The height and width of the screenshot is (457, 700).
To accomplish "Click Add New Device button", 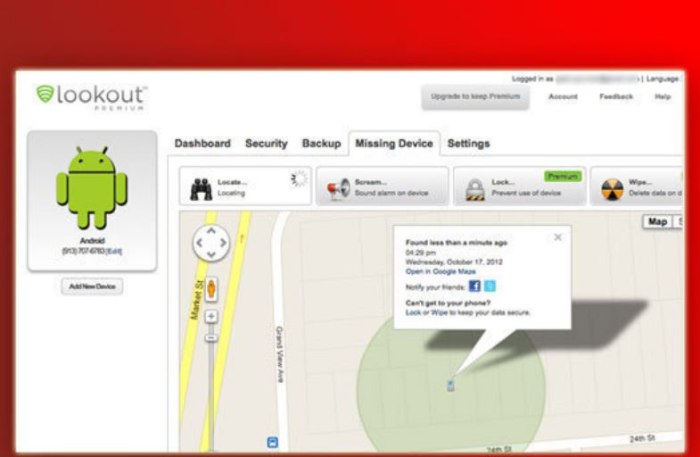I will [92, 286].
